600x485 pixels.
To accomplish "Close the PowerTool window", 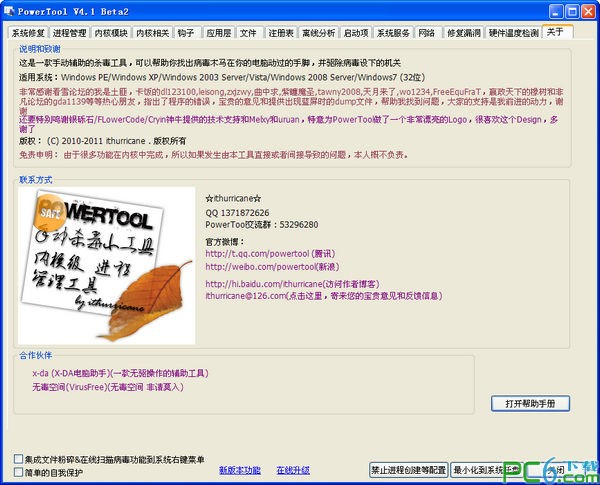I will click(x=589, y=11).
